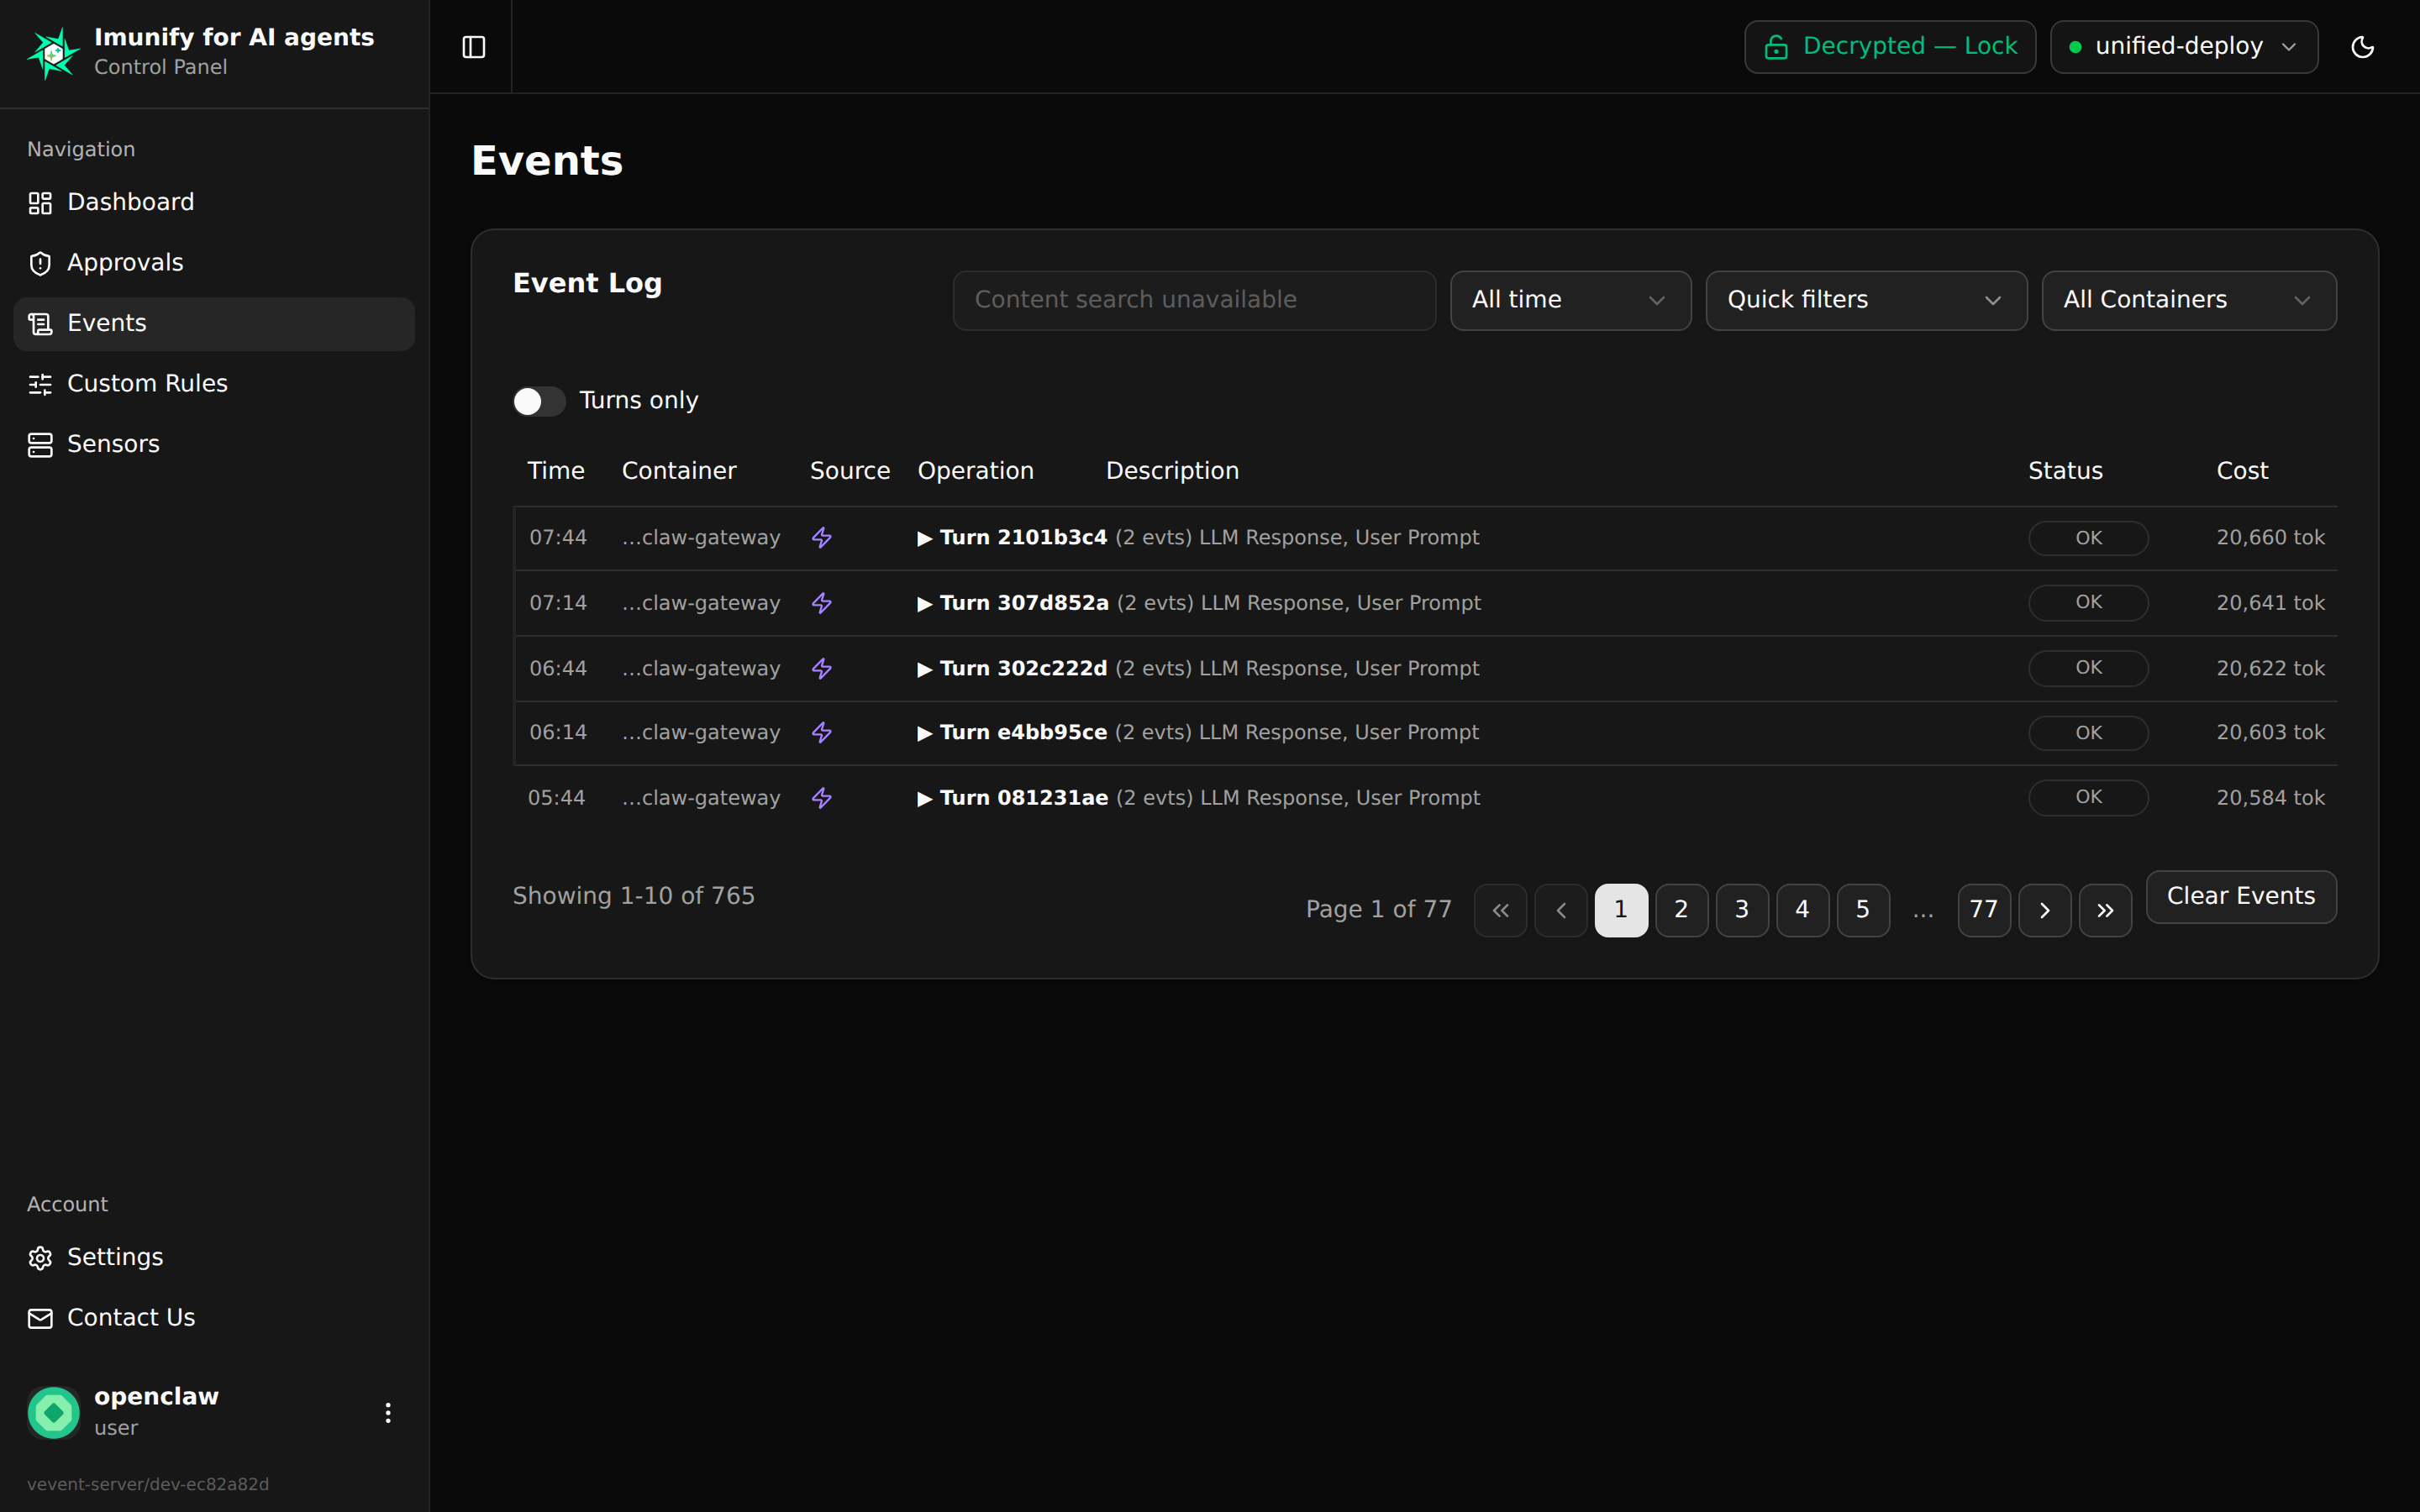2420x1512 pixels.
Task: Click the Contact Us envelope icon
Action: tap(40, 1318)
